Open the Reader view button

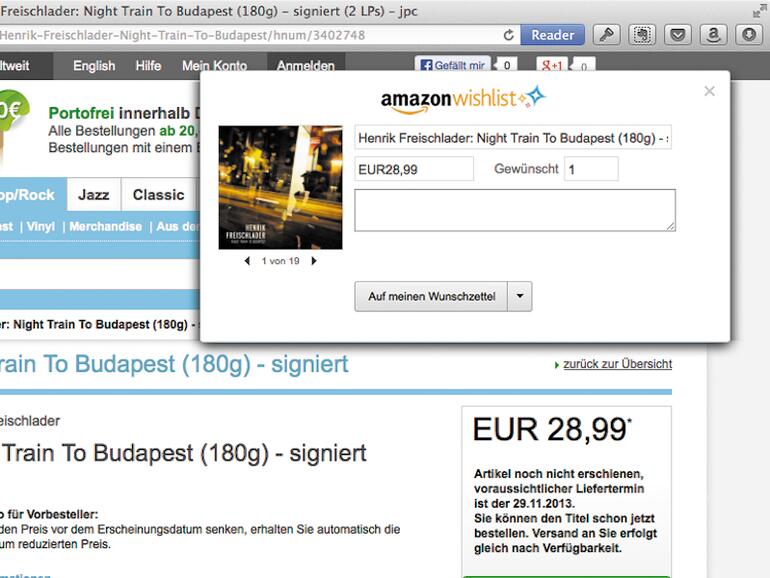[552, 35]
